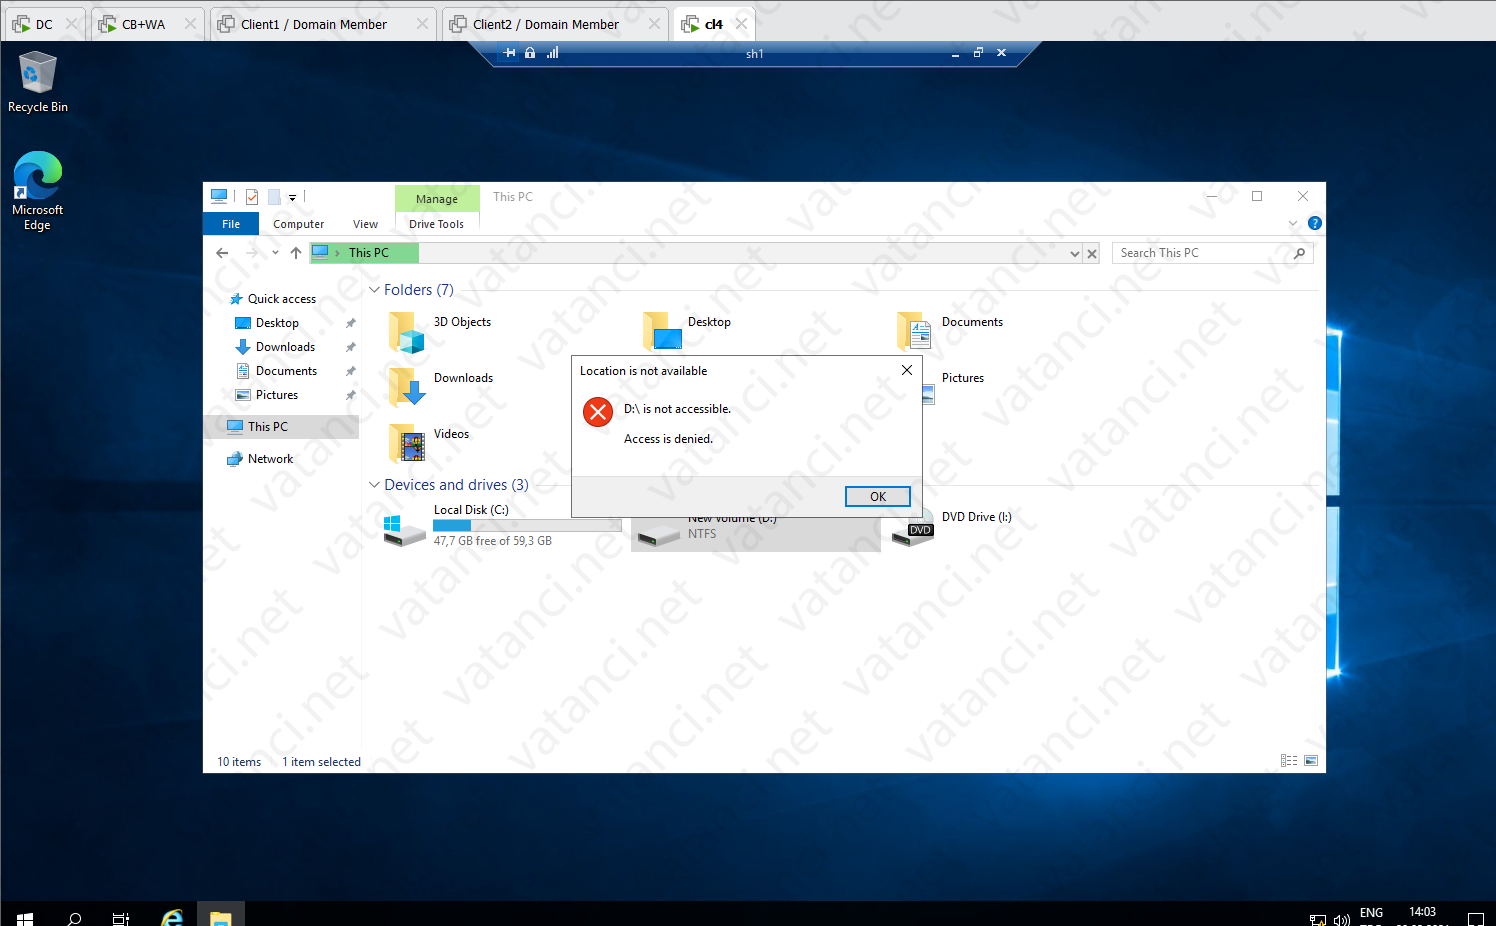Open the Quick Access Toolbar customization dropdown

(x=292, y=197)
